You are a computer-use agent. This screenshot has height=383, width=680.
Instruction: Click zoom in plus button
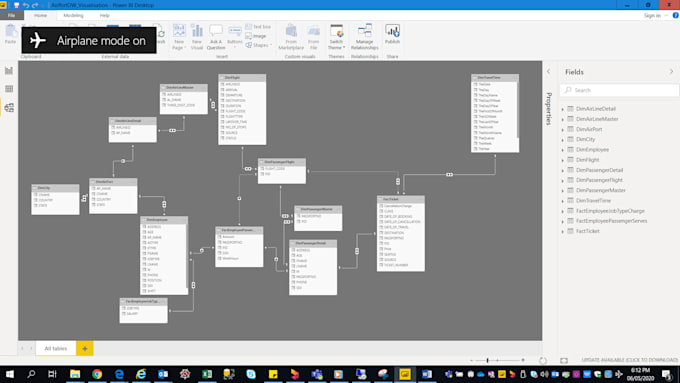(523, 360)
